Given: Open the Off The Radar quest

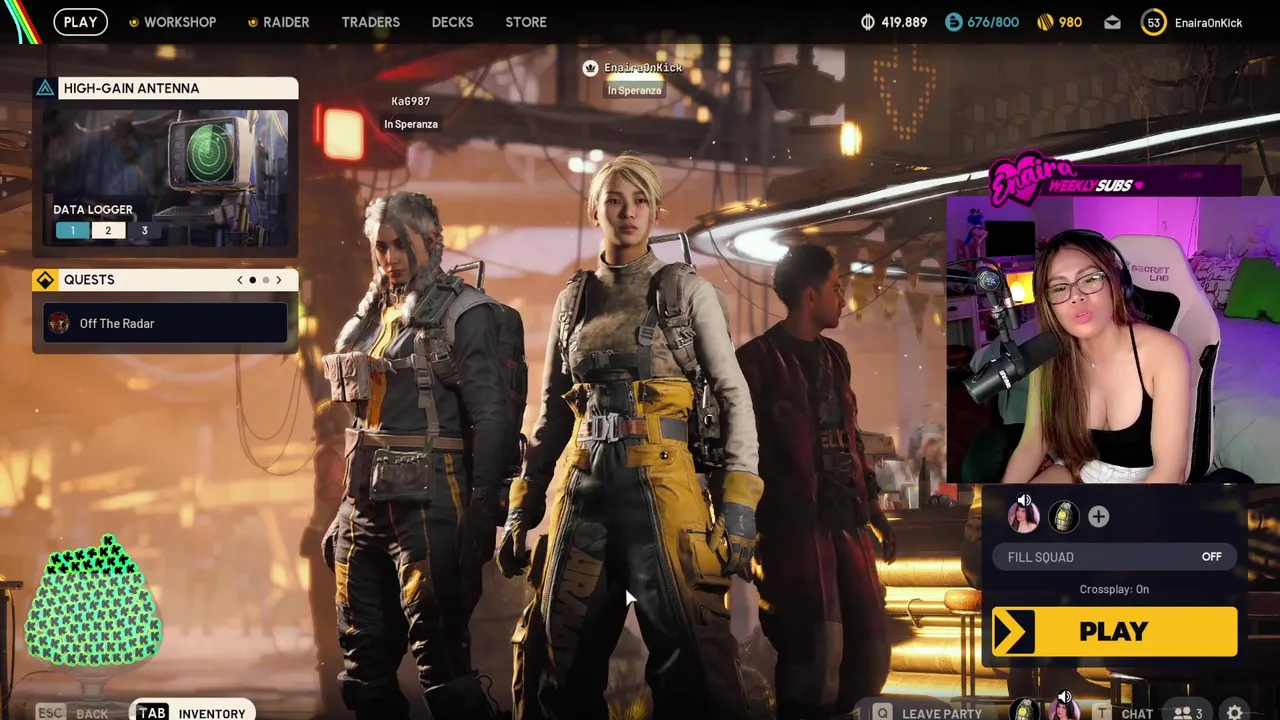Looking at the screenshot, I should (x=165, y=323).
